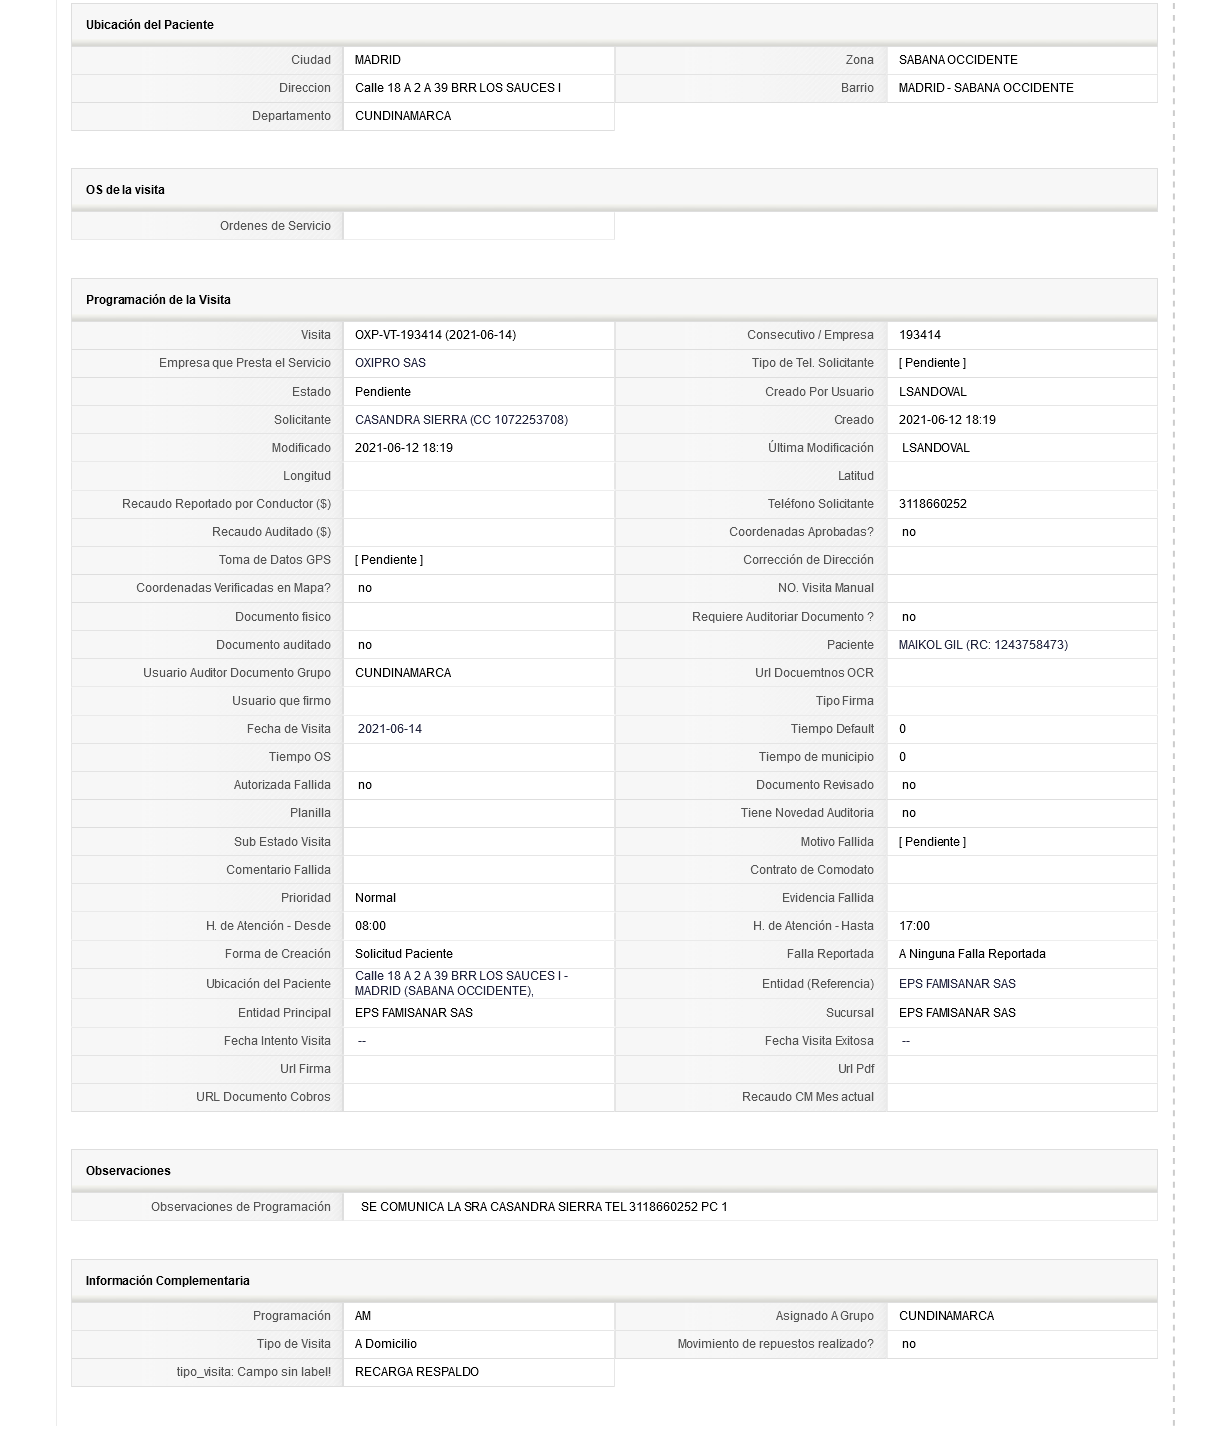Open patient MAIKOL GIL record link
1213x1435 pixels.
point(983,645)
